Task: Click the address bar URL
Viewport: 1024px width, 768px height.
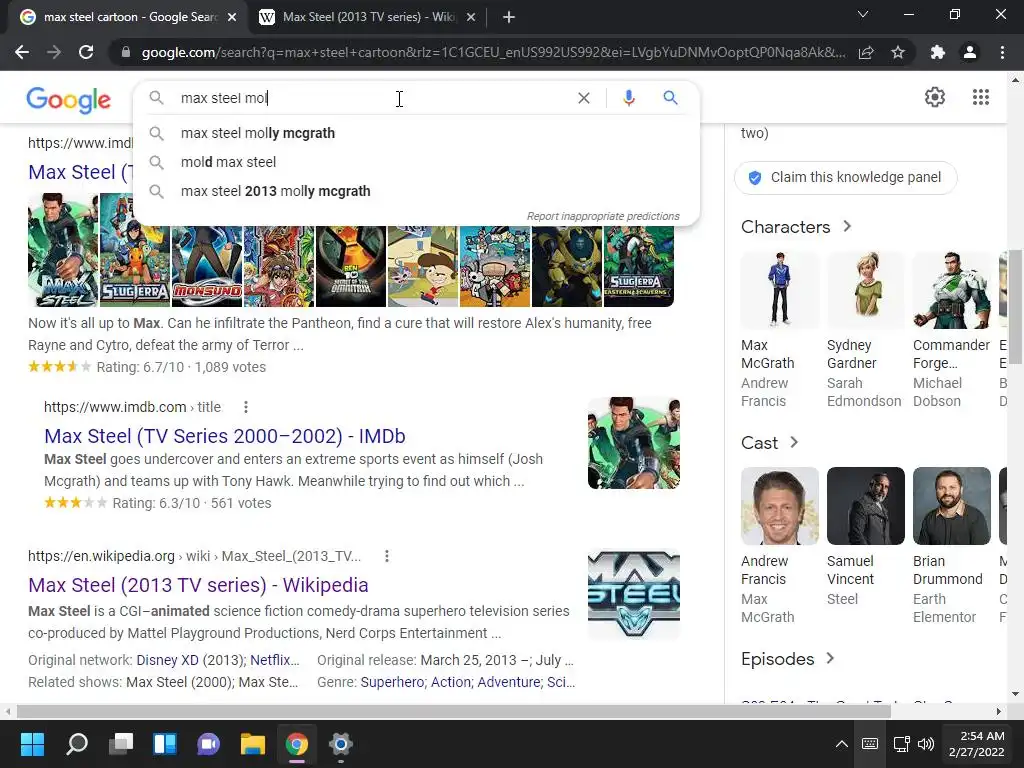Action: pyautogui.click(x=493, y=52)
